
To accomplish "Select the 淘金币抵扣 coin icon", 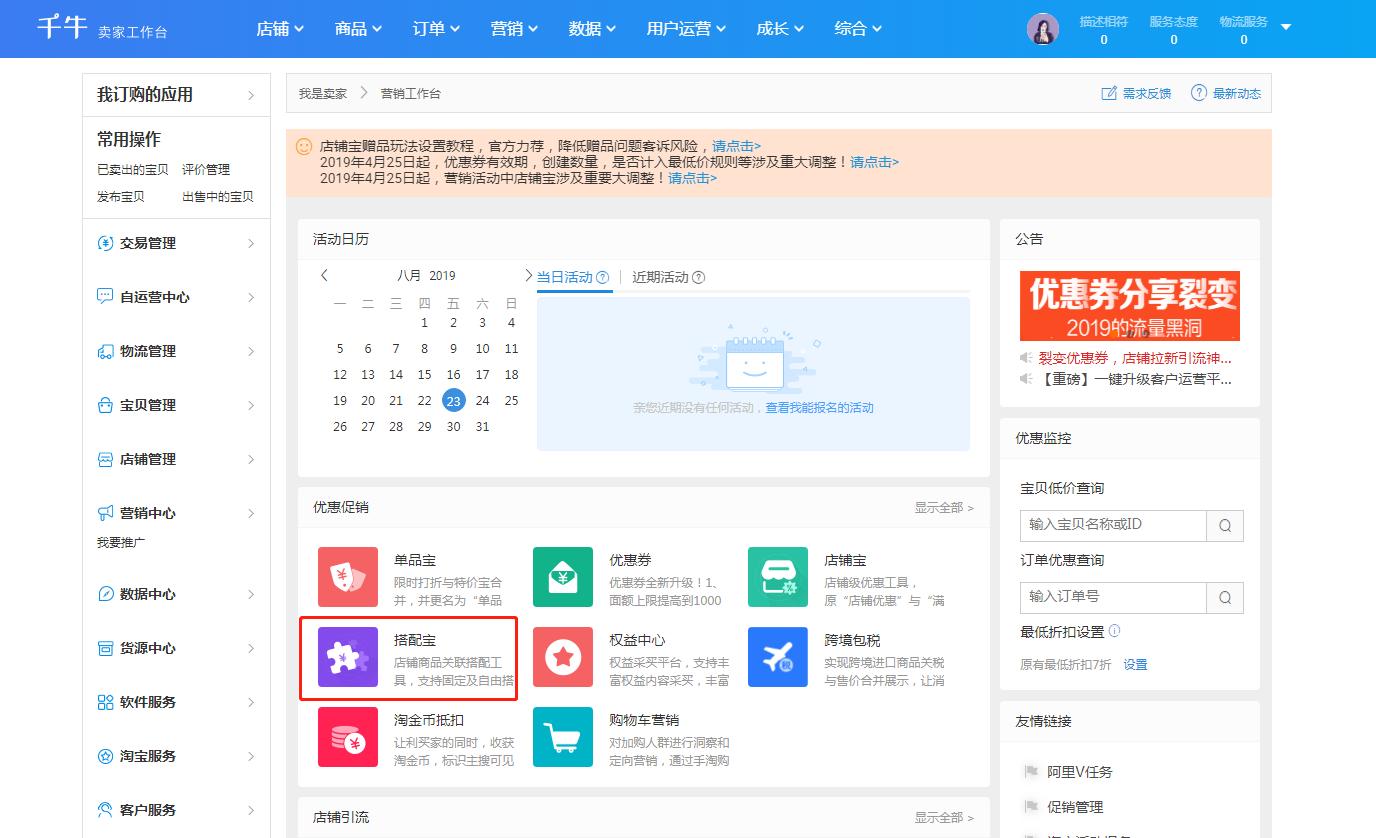I will point(347,738).
